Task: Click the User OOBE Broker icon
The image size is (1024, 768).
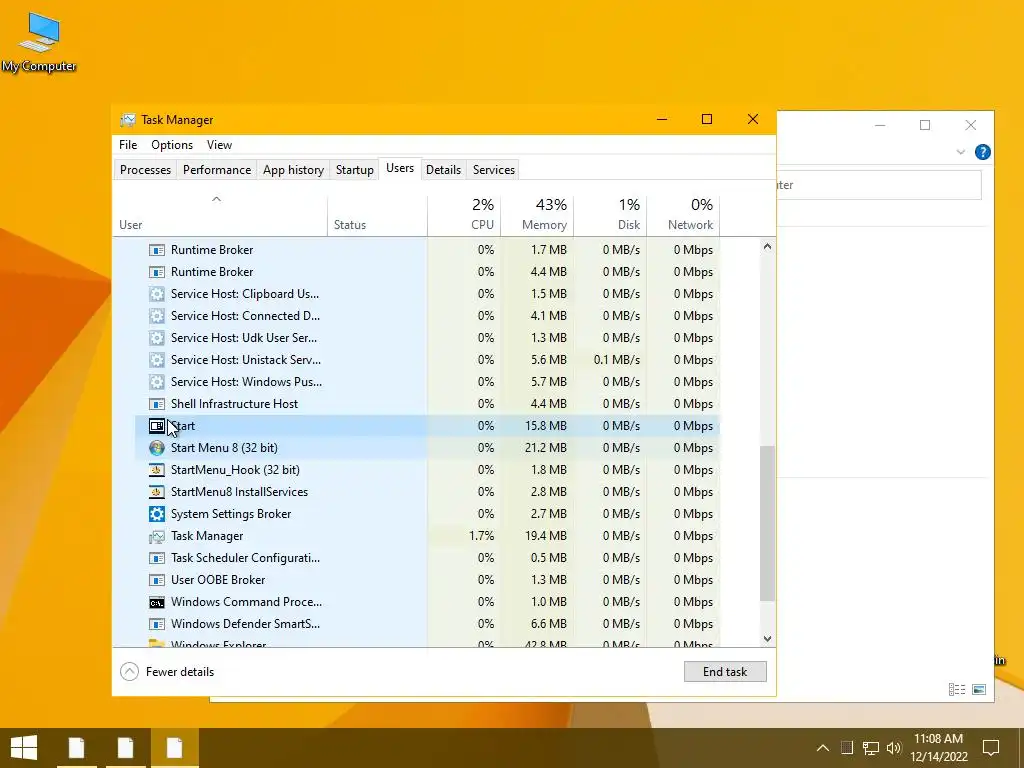Action: tap(157, 580)
